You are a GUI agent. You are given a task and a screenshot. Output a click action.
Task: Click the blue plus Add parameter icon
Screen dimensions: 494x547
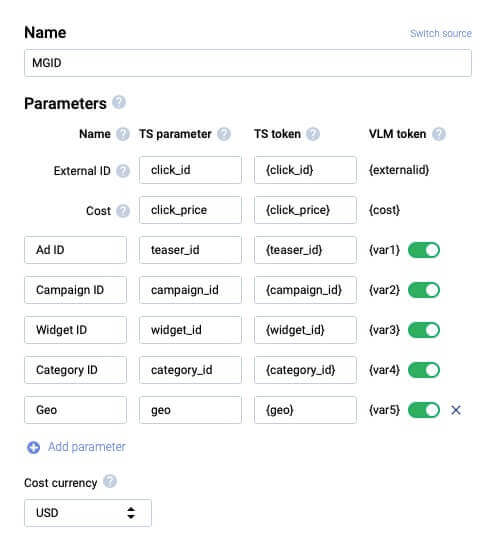click(33, 447)
